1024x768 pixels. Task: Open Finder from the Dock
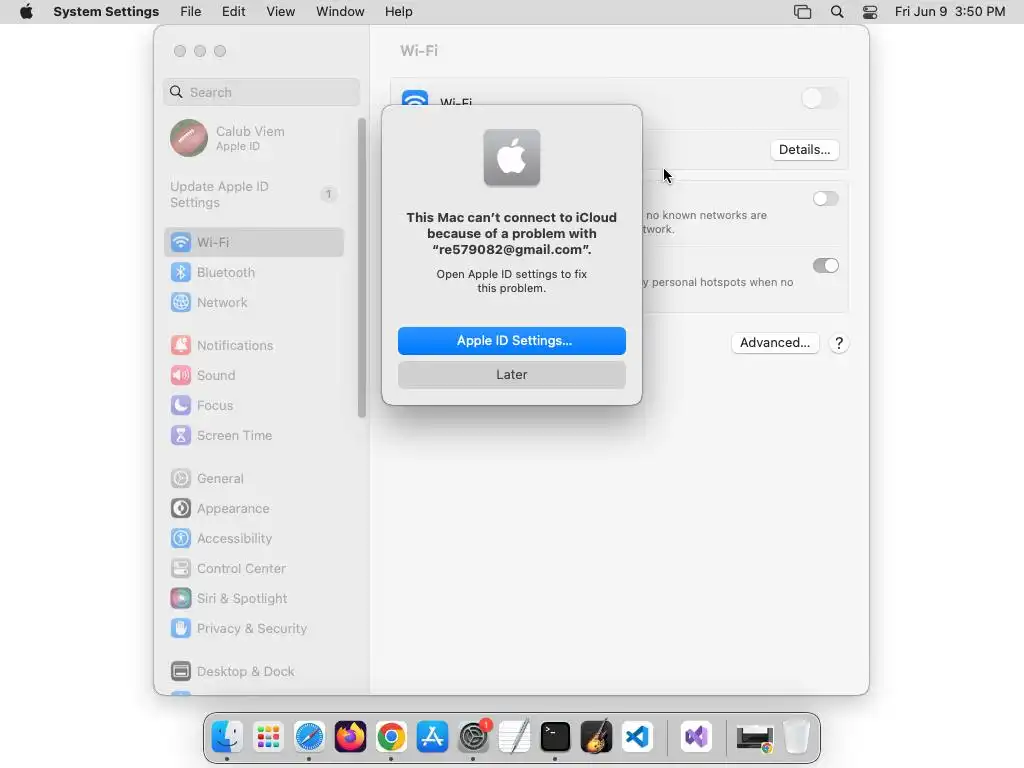tap(227, 737)
